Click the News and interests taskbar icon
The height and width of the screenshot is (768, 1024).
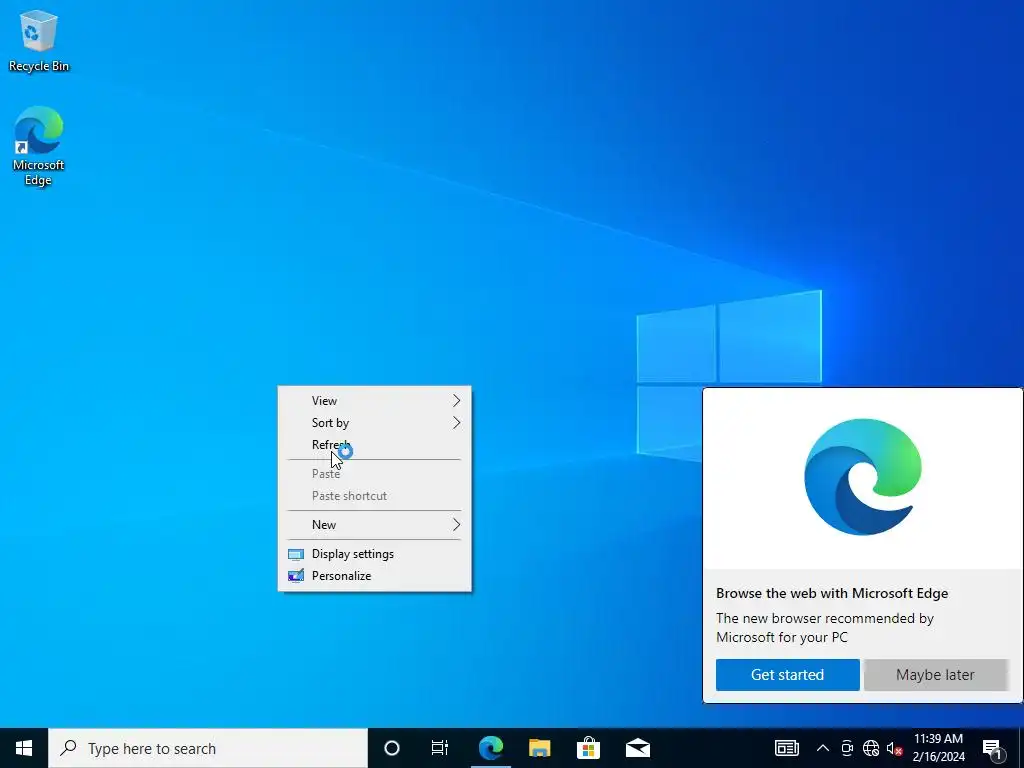coord(787,748)
